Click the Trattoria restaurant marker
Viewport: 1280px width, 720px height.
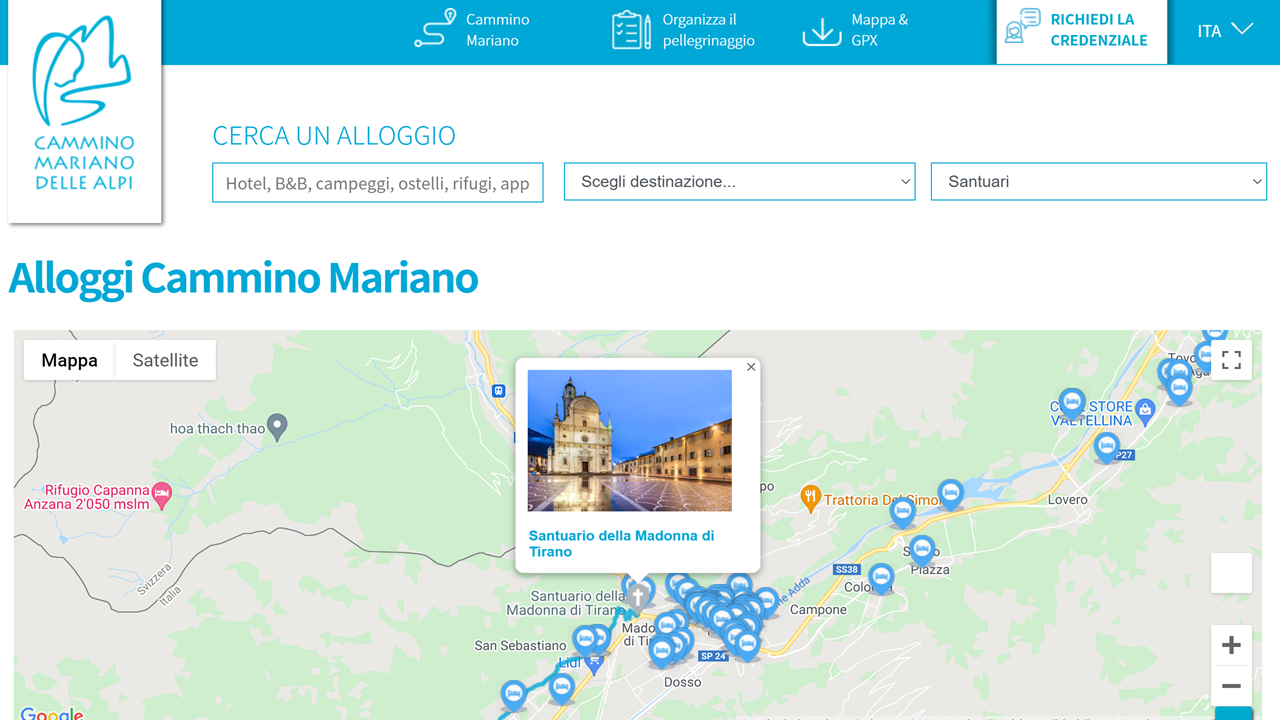[x=810, y=497]
